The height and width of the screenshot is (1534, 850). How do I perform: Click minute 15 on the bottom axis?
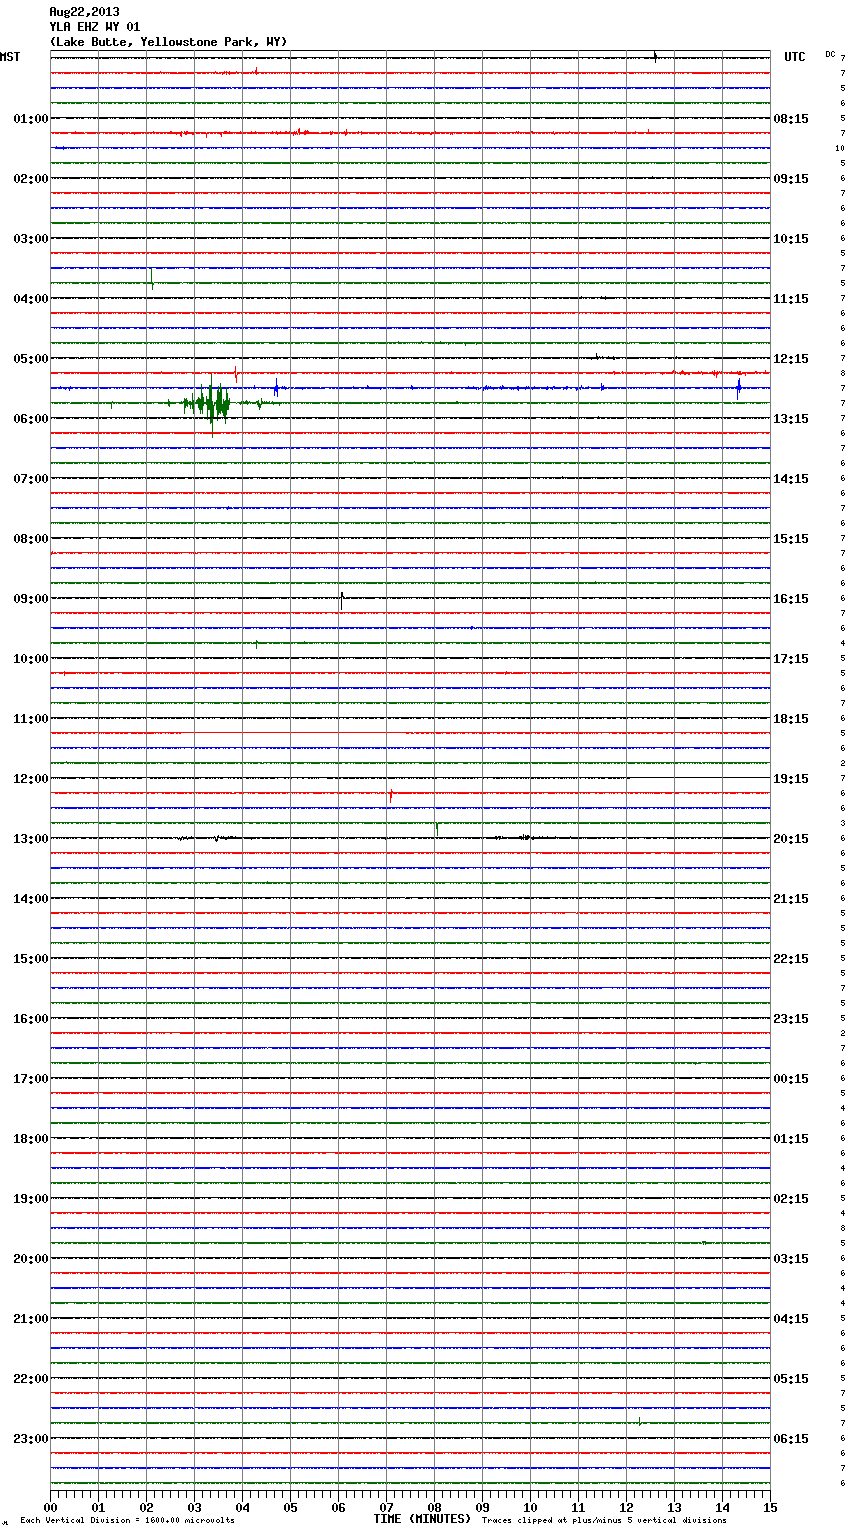(770, 1507)
